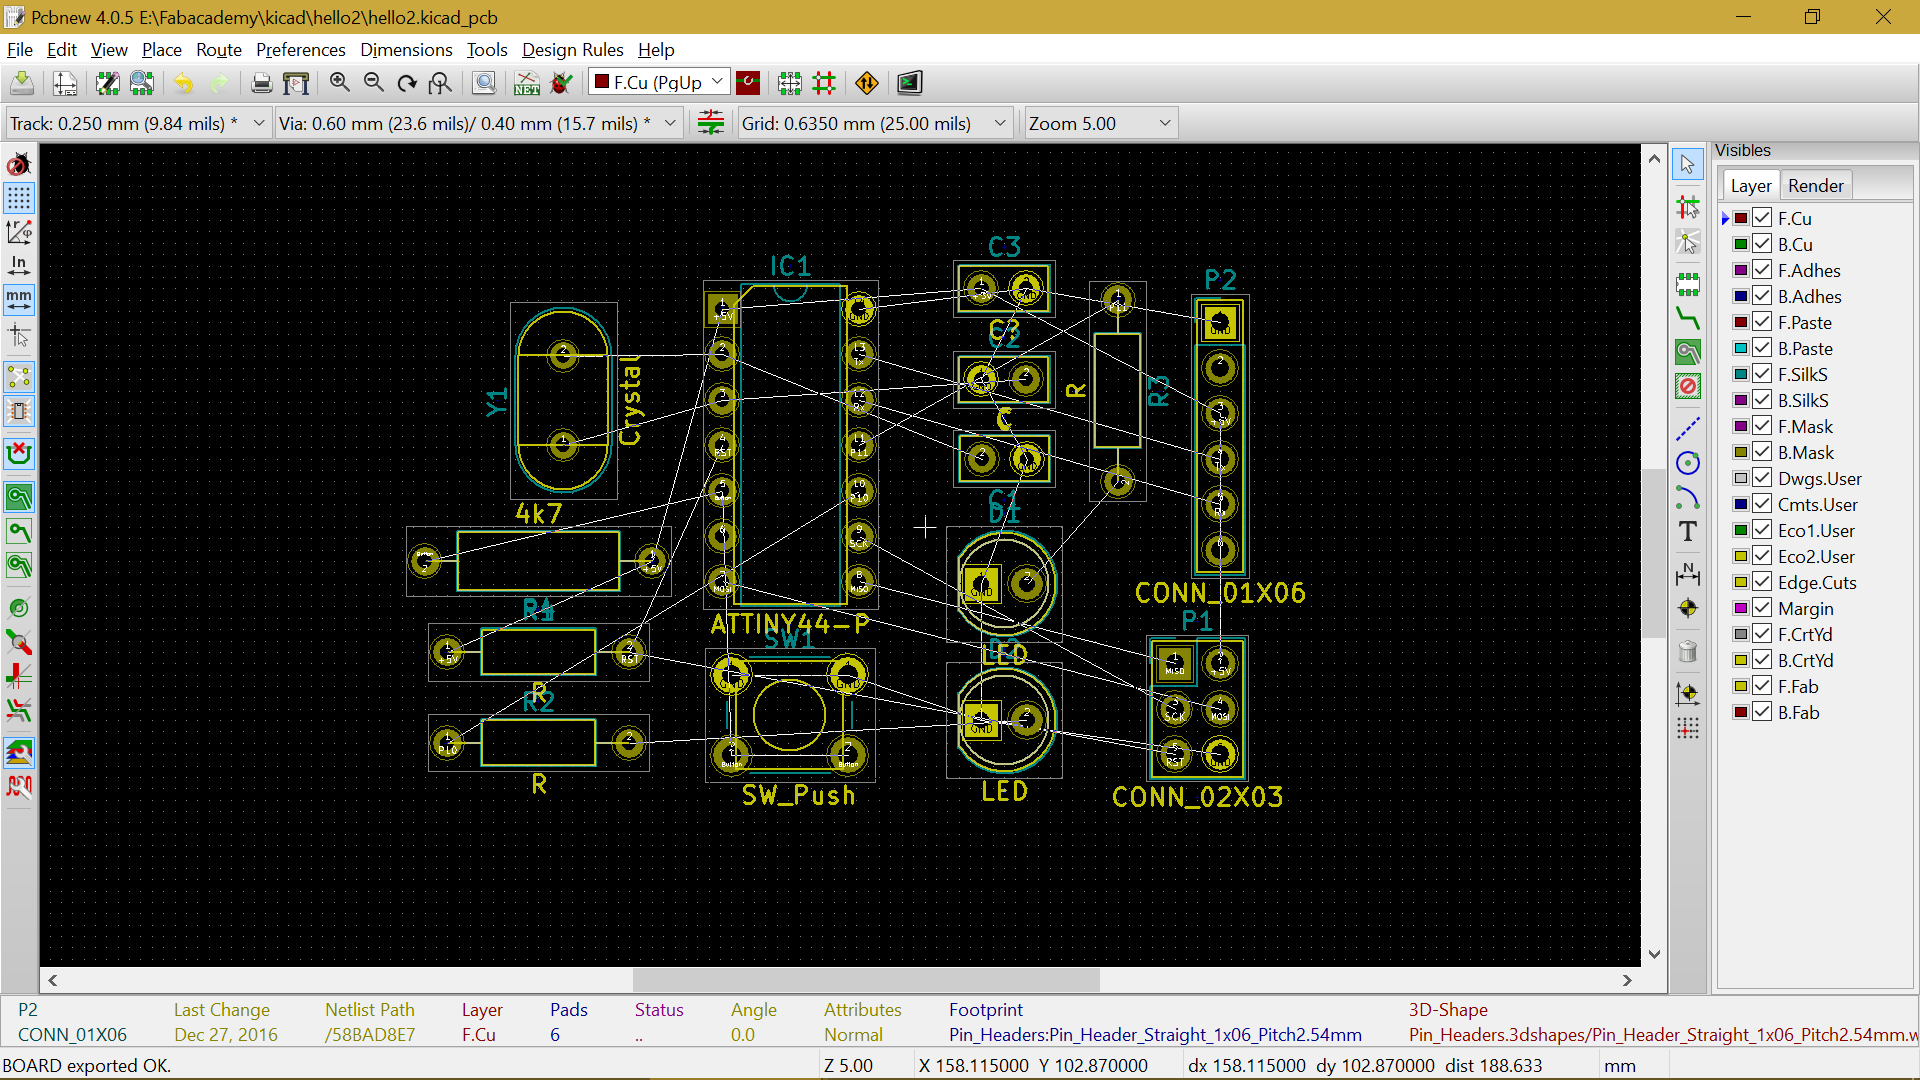Open the Route menu

(x=218, y=49)
